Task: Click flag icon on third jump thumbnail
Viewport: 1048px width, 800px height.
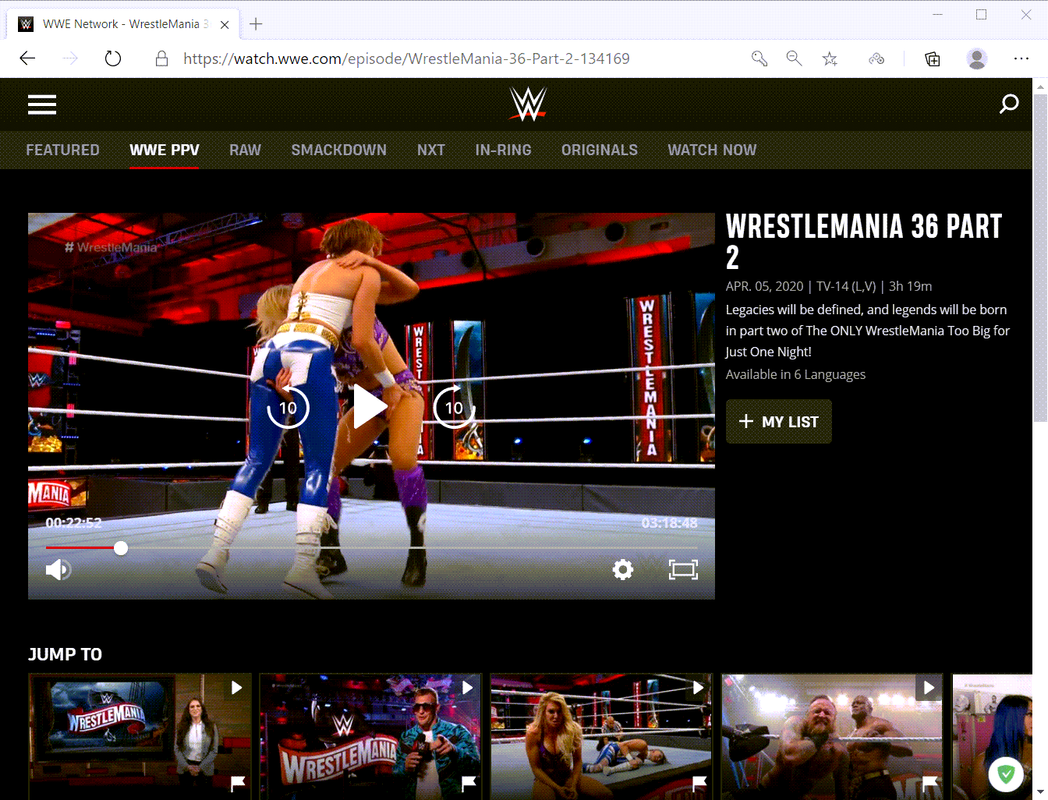Action: point(700,783)
